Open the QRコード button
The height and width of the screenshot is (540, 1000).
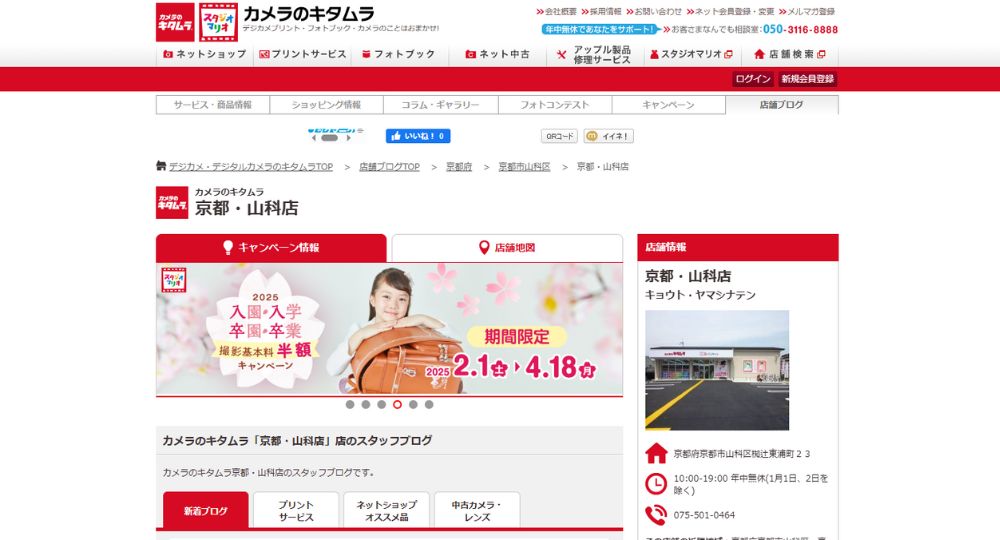pyautogui.click(x=559, y=136)
